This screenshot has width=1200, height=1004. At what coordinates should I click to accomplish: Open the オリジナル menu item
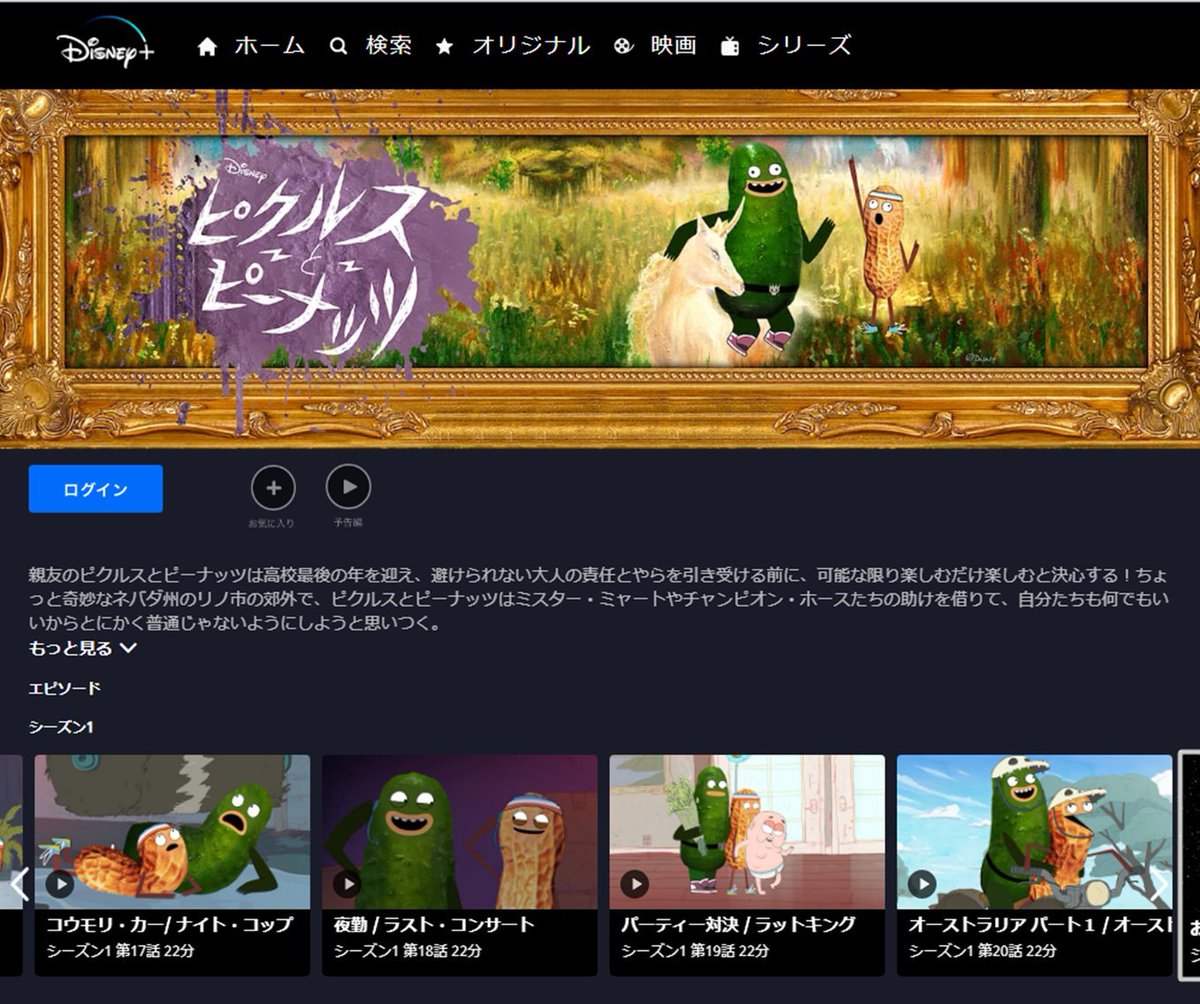point(531,45)
